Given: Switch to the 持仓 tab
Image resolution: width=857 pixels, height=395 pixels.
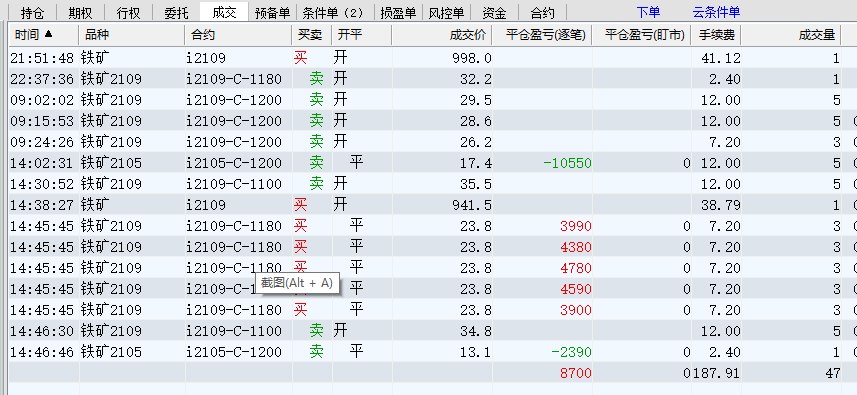Looking at the screenshot, I should coord(32,12).
